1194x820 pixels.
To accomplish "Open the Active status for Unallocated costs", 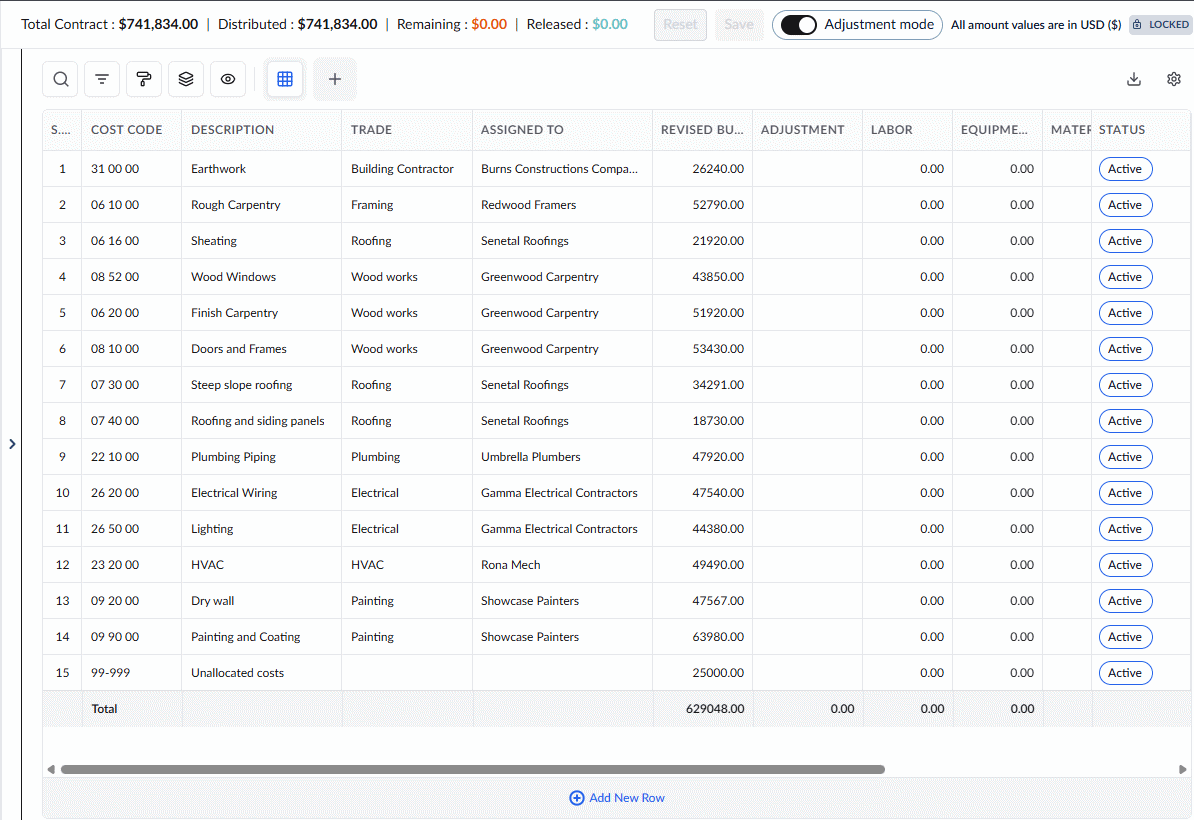I will 1125,673.
